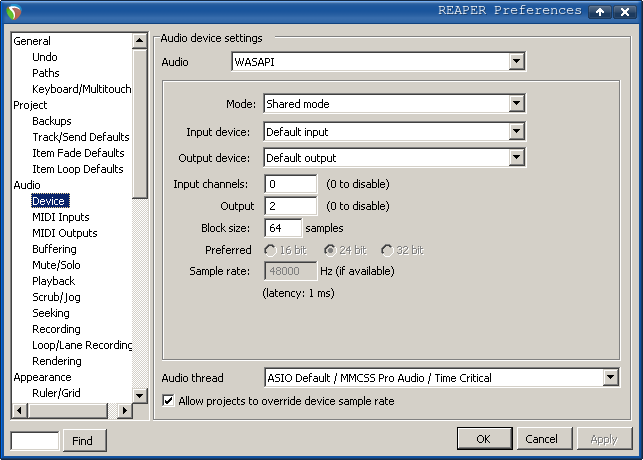The width and height of the screenshot is (643, 460).
Task: Open the Seeking preferences page
Action: 51,313
